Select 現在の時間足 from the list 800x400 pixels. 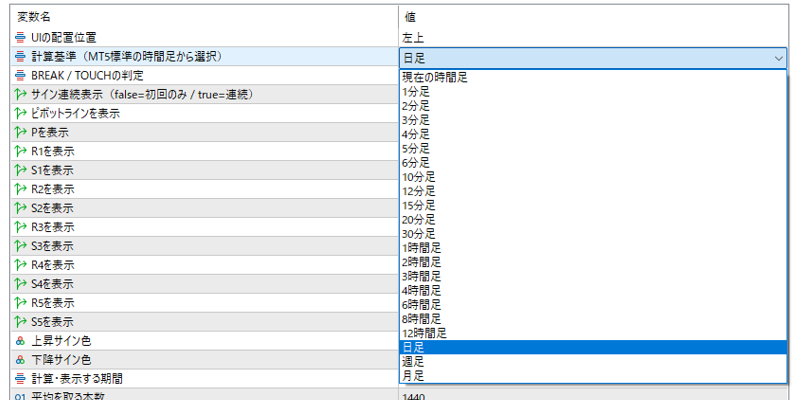[593, 78]
